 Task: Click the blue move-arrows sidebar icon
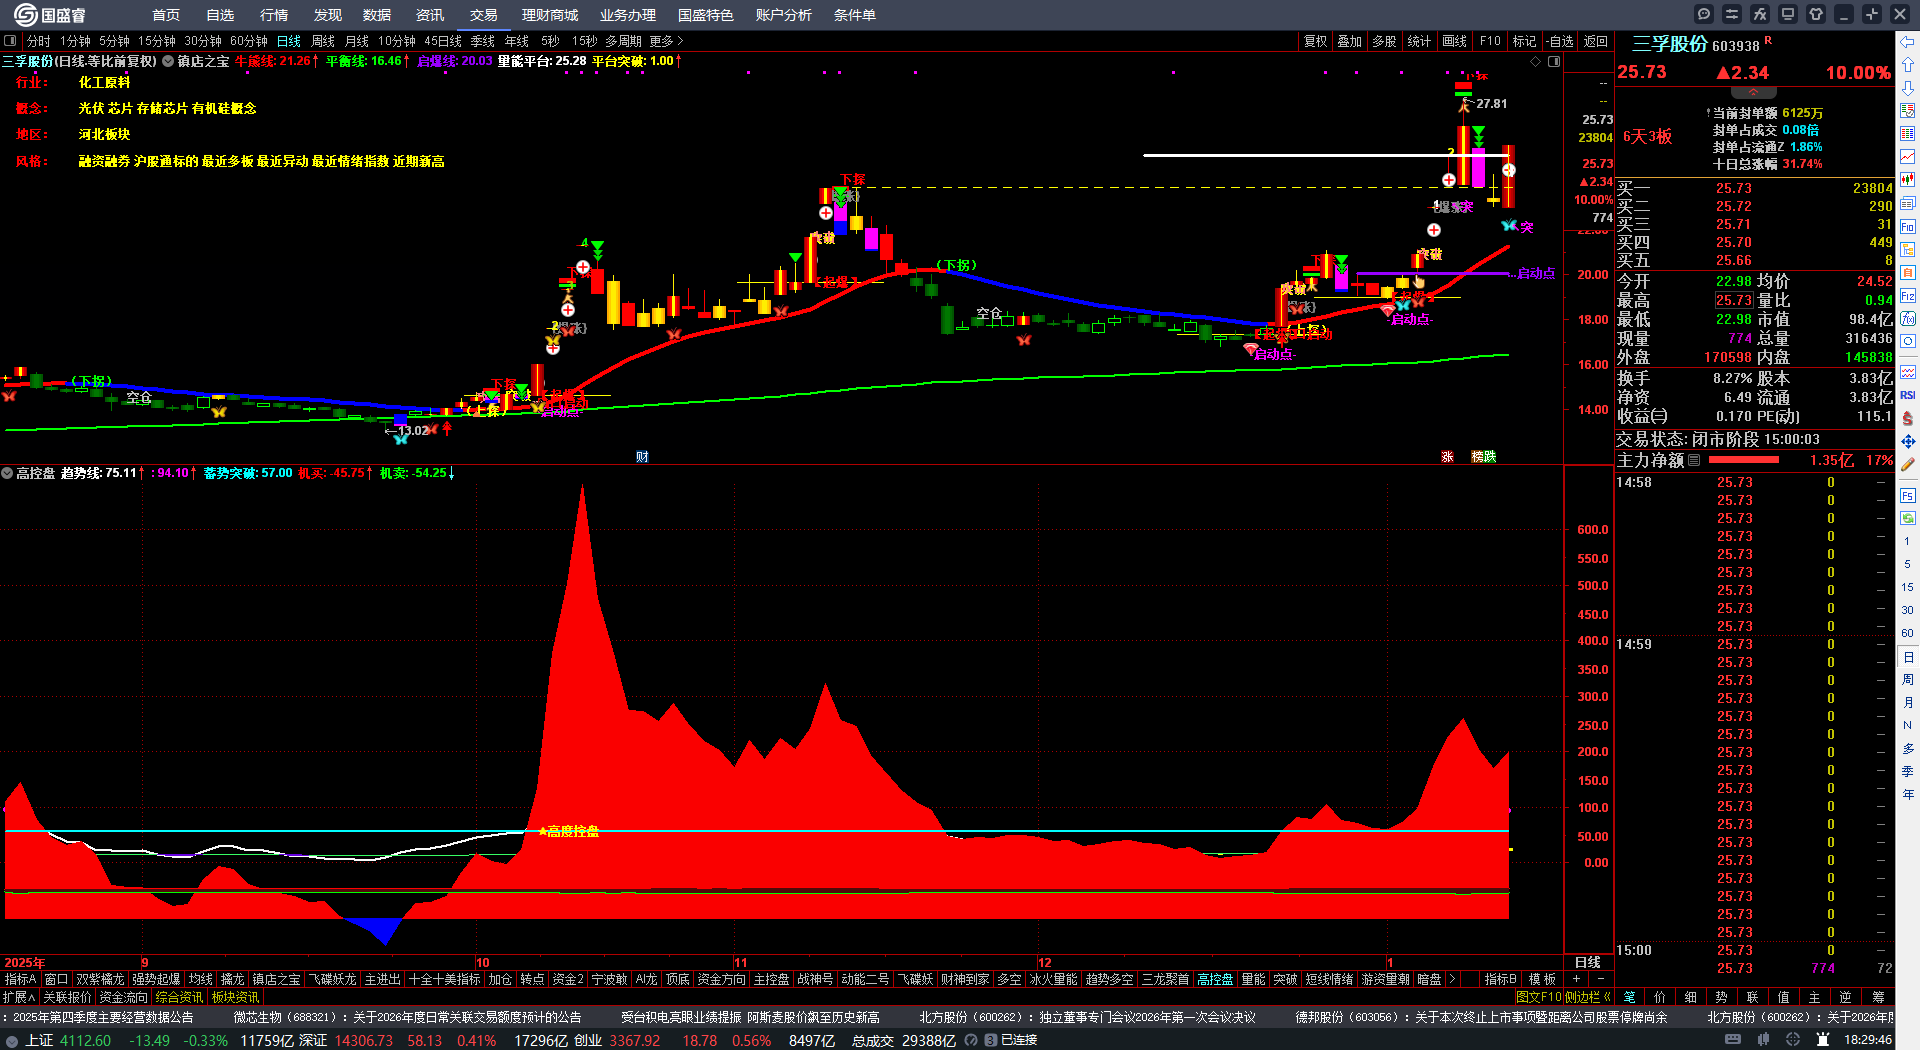(x=1908, y=441)
